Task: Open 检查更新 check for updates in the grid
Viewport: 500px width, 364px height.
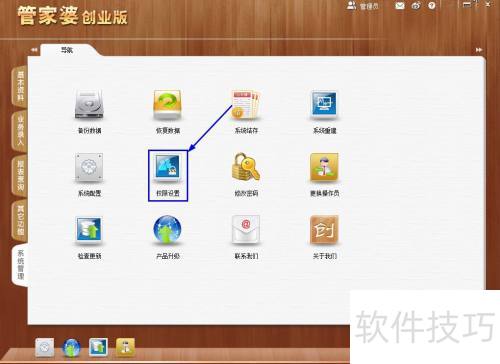Action: (x=89, y=230)
